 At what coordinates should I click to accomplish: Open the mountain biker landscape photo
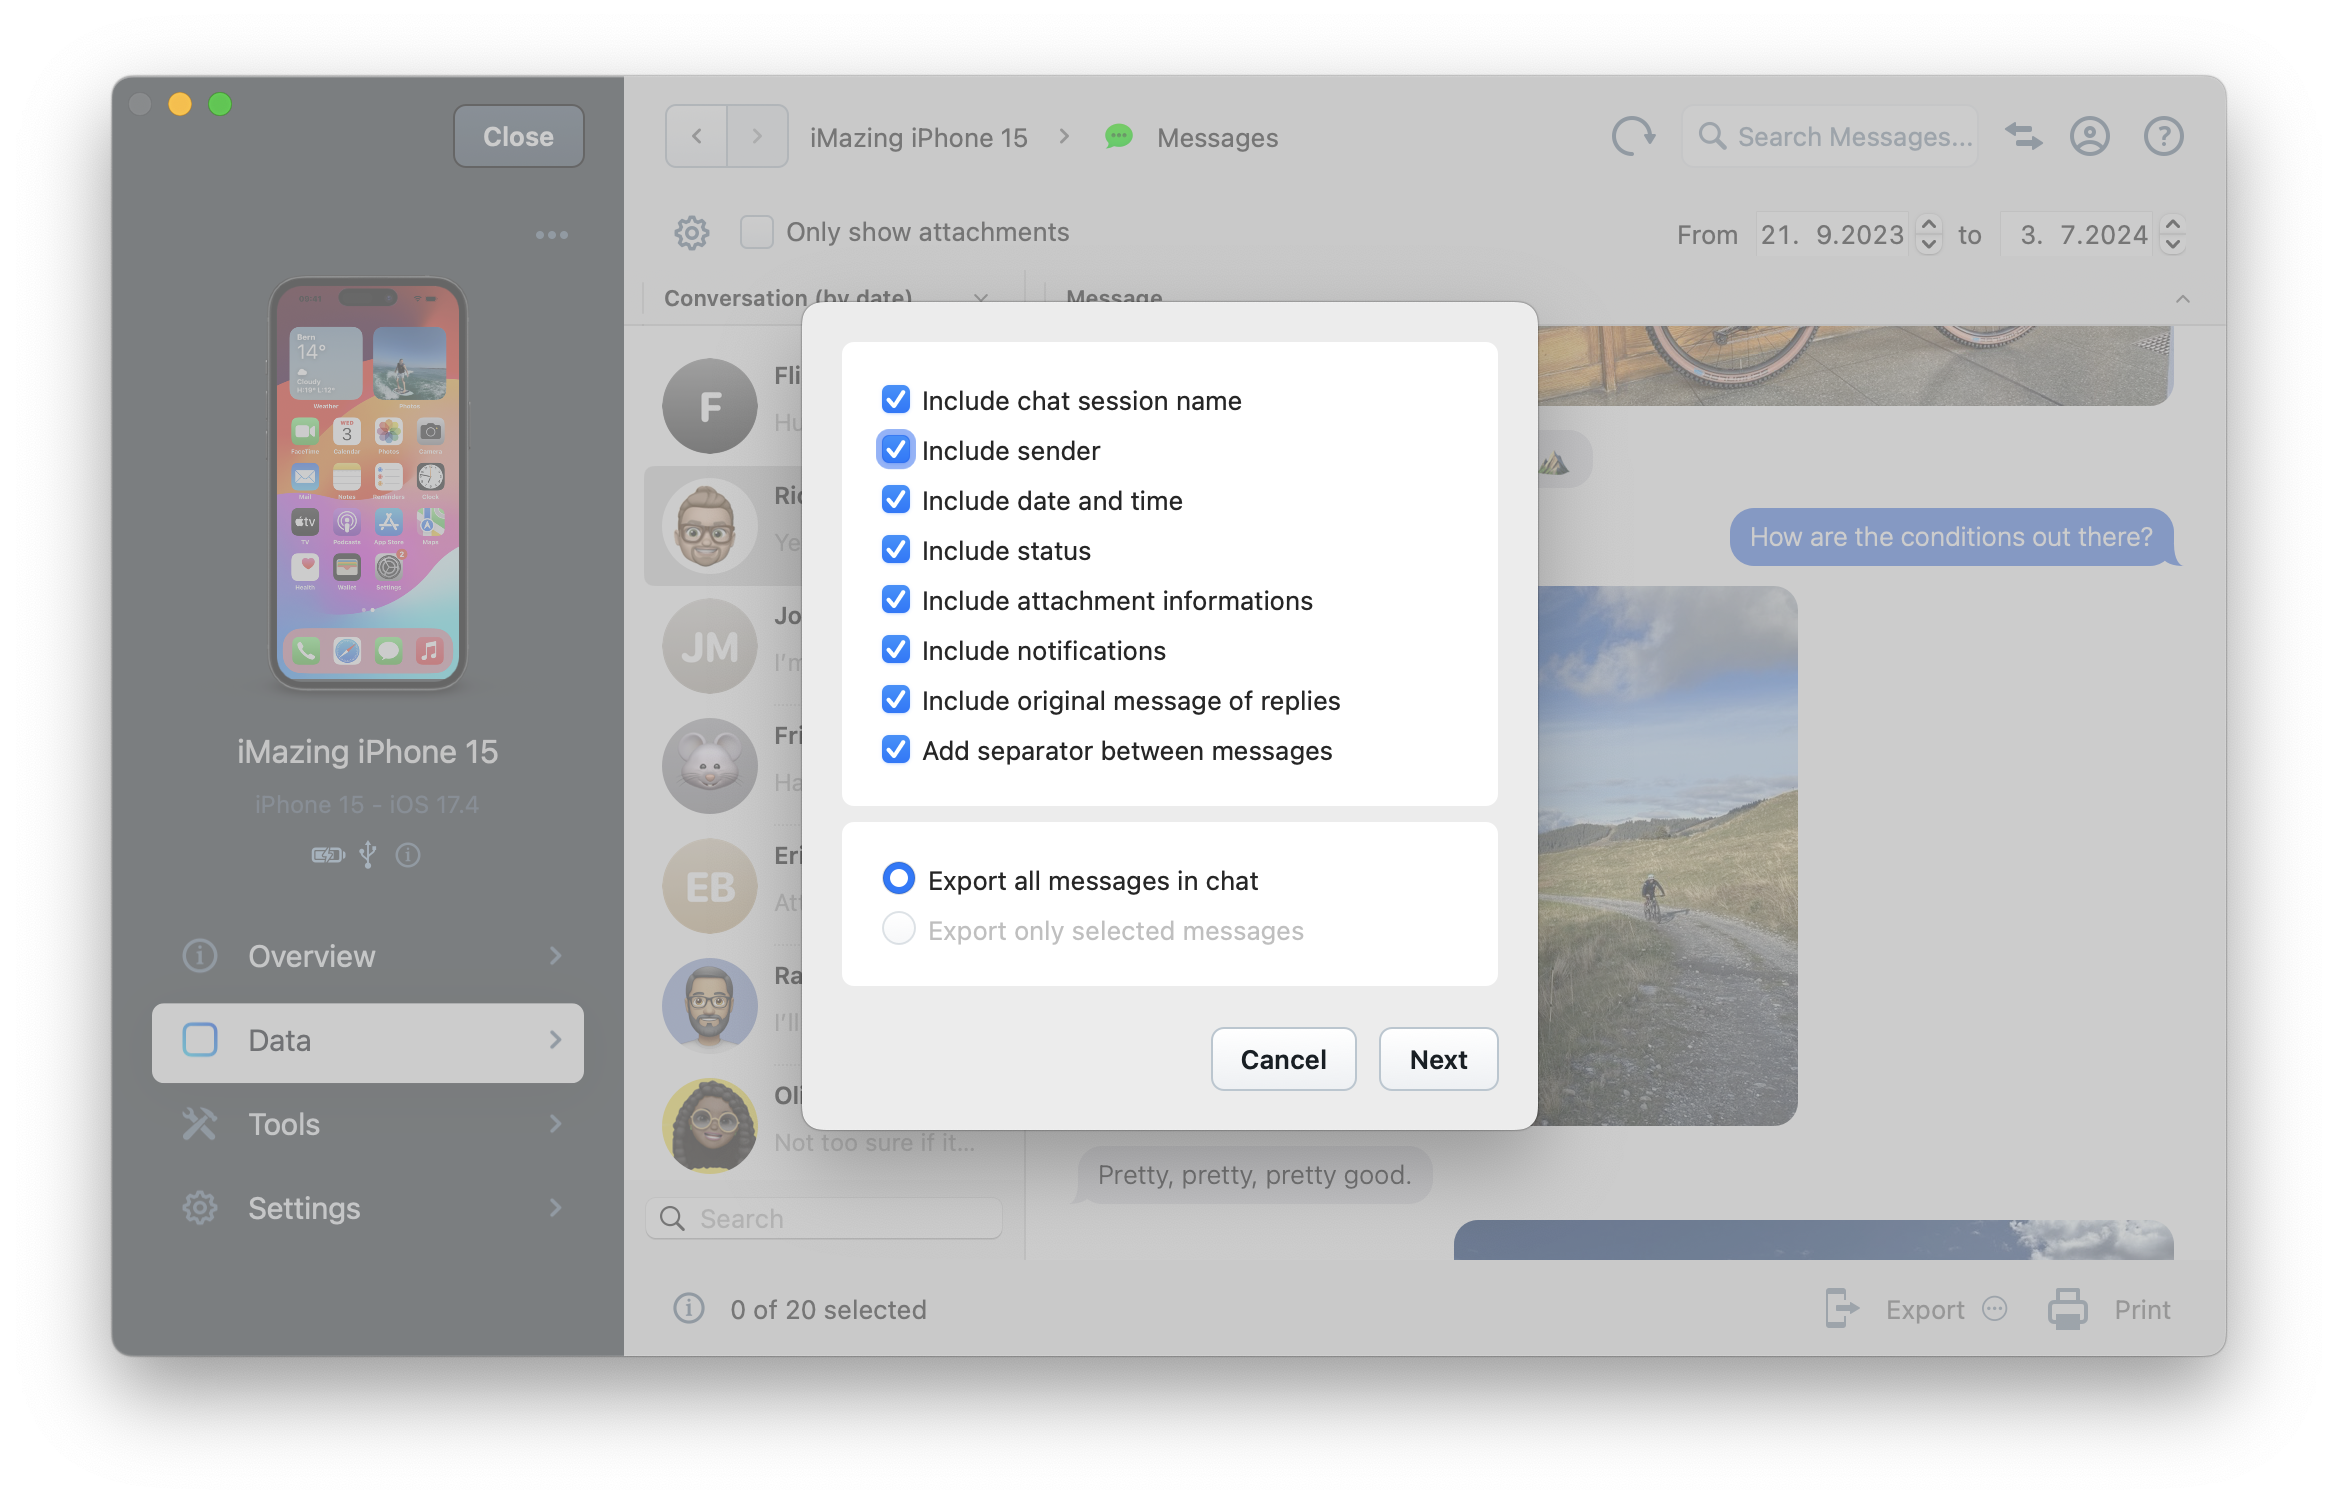click(1666, 856)
